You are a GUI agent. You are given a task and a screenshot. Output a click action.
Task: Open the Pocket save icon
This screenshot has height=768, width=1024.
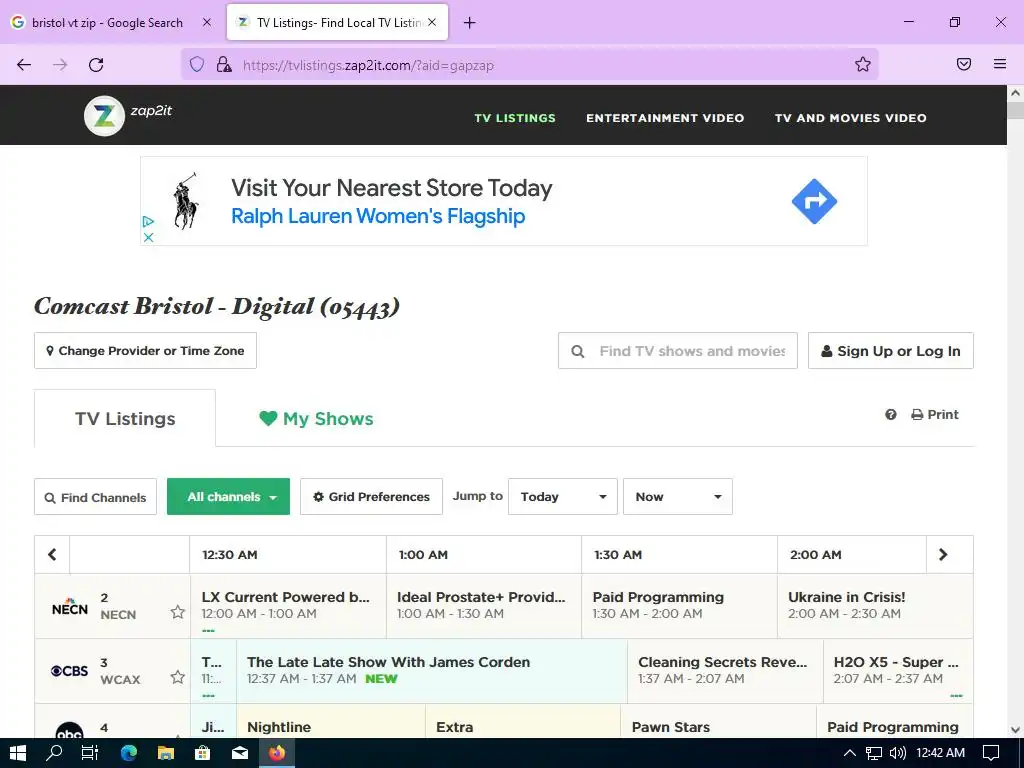tap(964, 64)
